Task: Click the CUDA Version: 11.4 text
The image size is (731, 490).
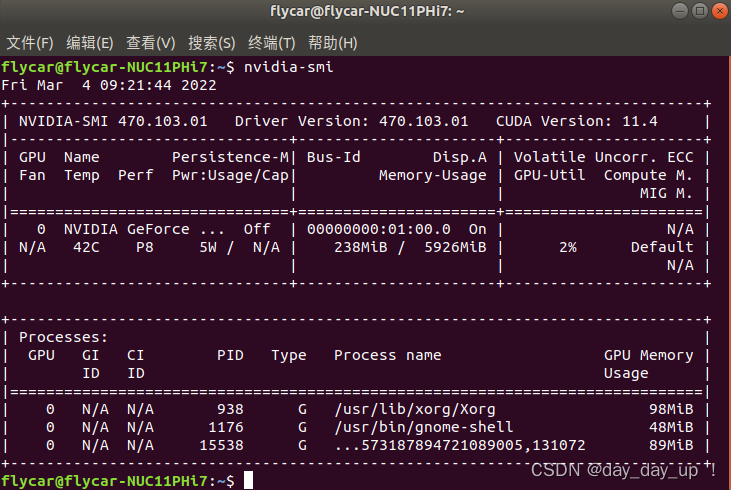Action: click(x=577, y=121)
